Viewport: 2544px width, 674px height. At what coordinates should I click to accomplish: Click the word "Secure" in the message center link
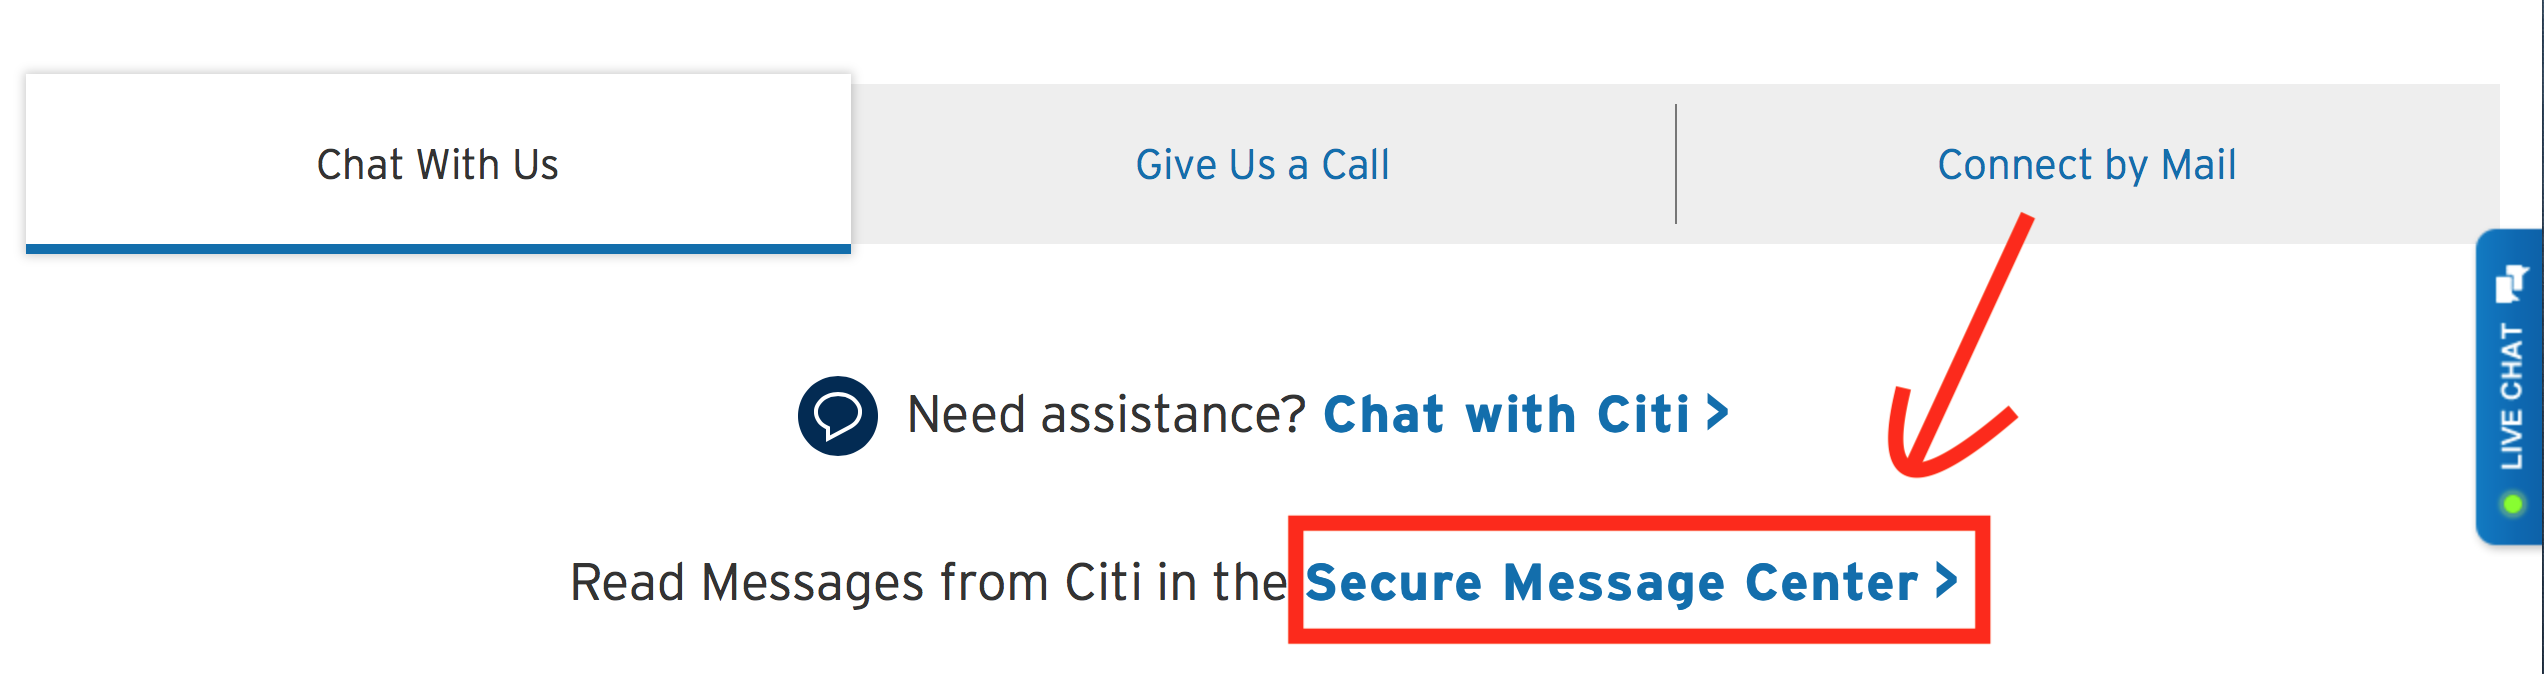[x=1393, y=583]
